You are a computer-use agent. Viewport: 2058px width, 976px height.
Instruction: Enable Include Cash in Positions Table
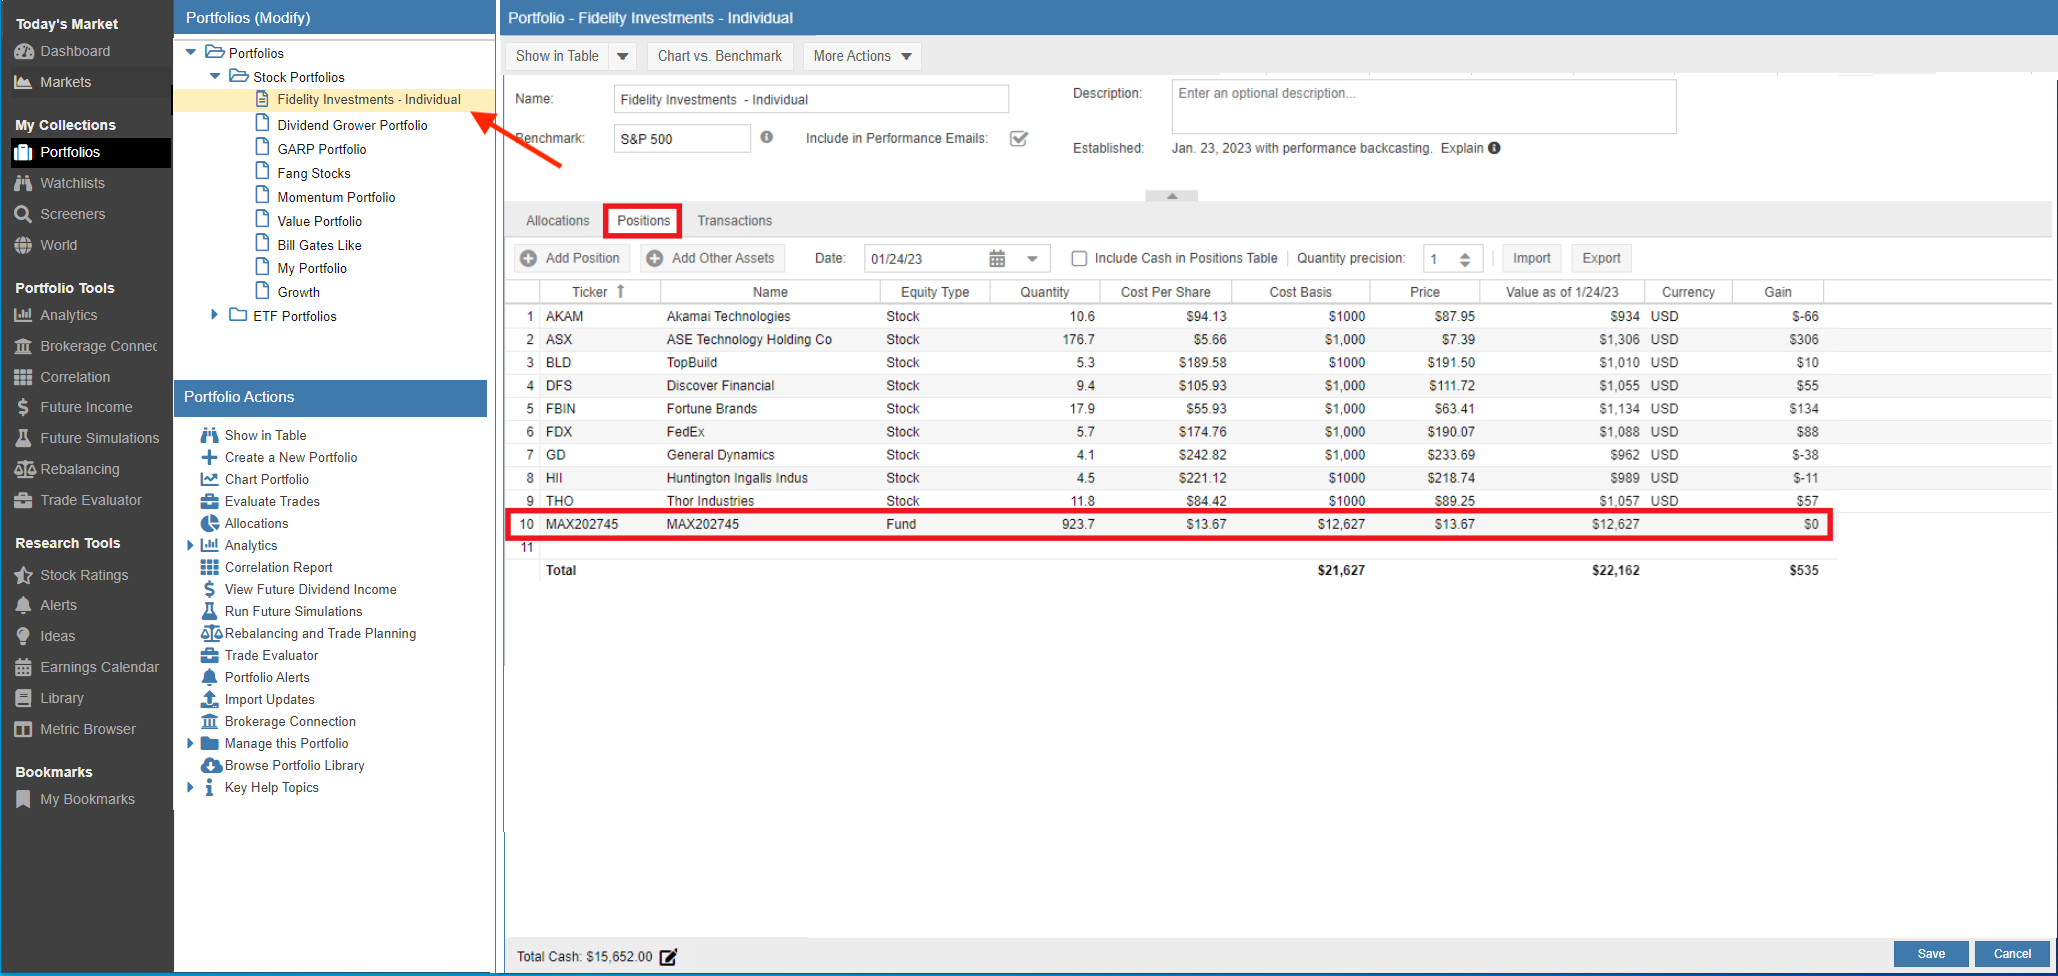tap(1079, 258)
